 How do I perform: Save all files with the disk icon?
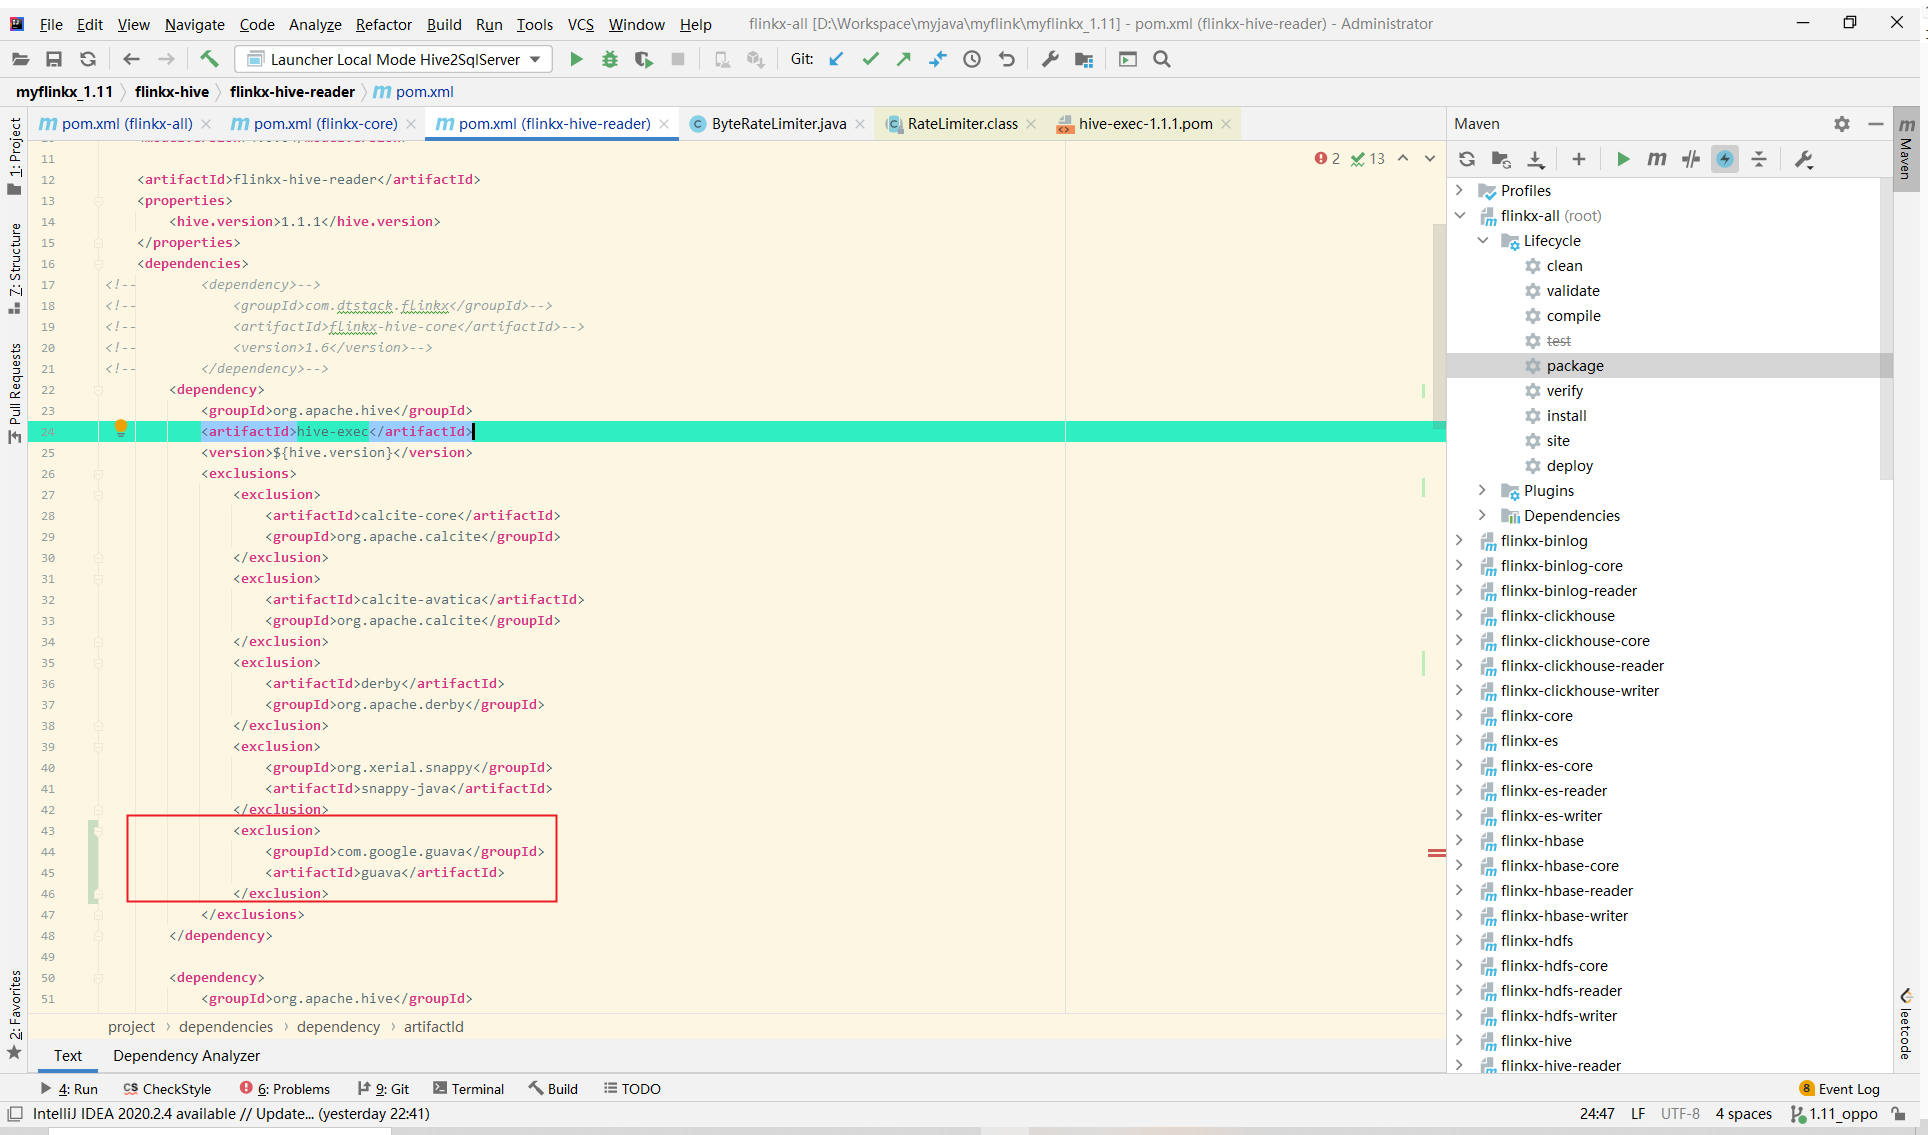pyautogui.click(x=54, y=59)
